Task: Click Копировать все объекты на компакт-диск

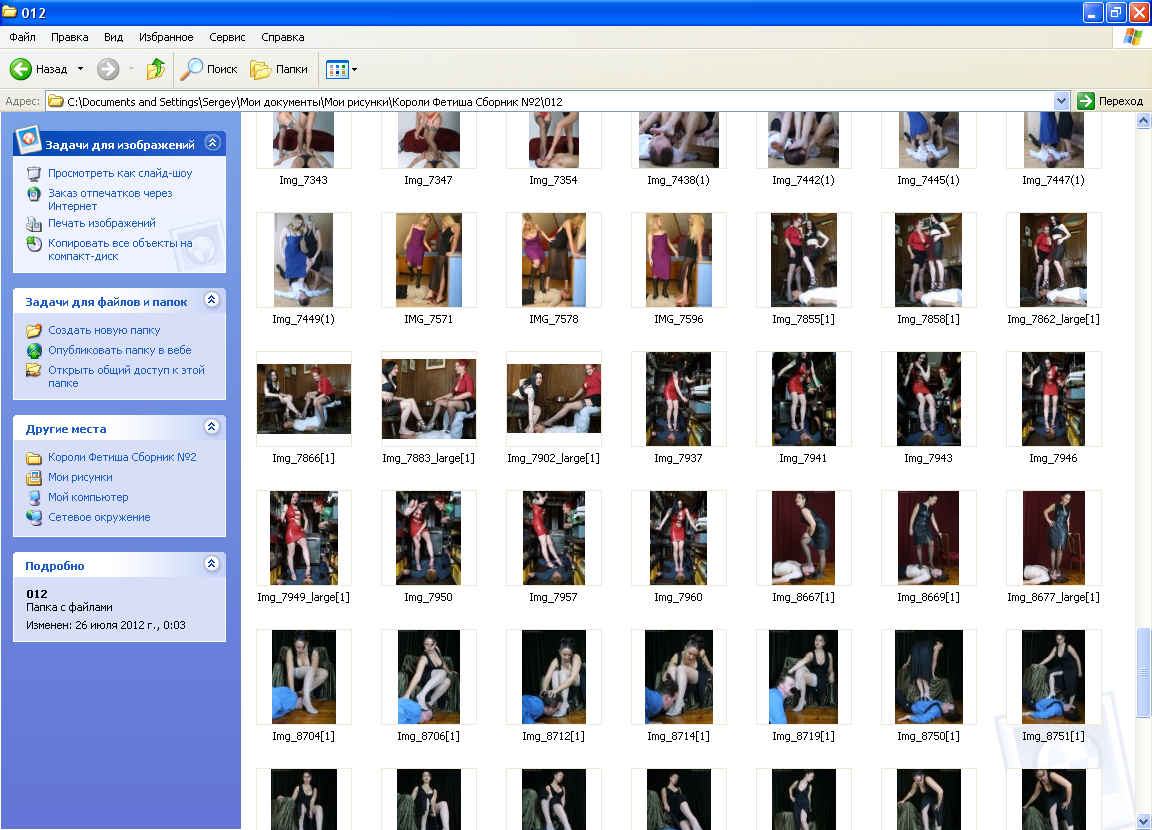Action: coord(120,250)
